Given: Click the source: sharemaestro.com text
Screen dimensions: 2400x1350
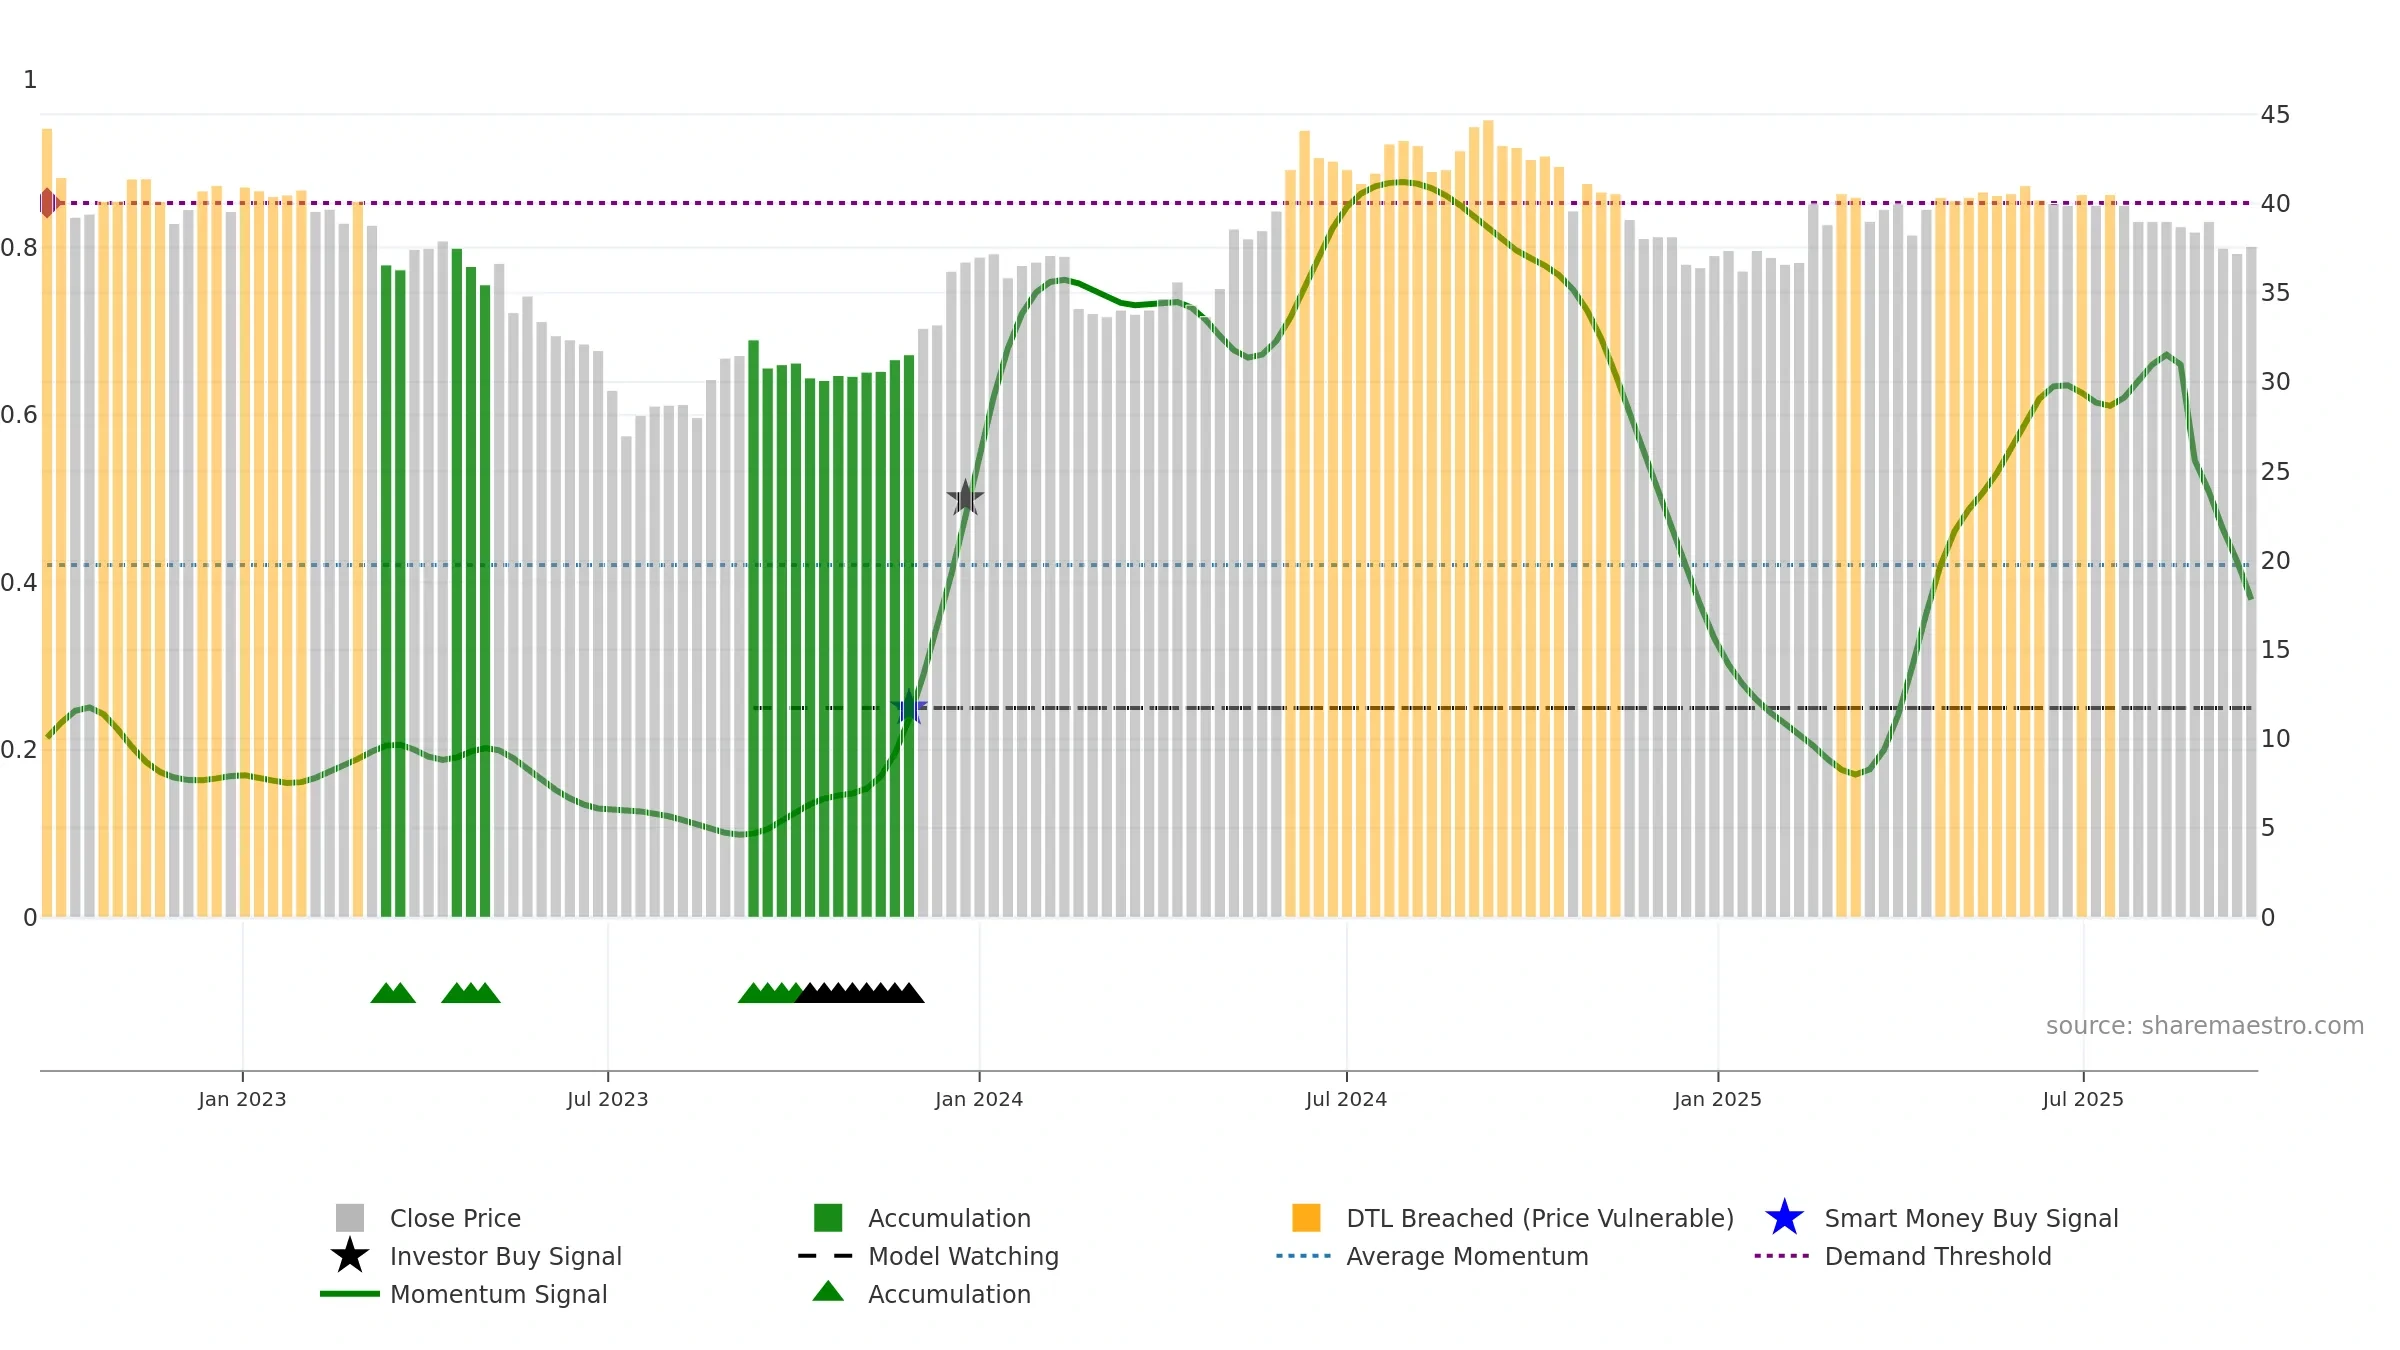Looking at the screenshot, I should coord(2204,1026).
